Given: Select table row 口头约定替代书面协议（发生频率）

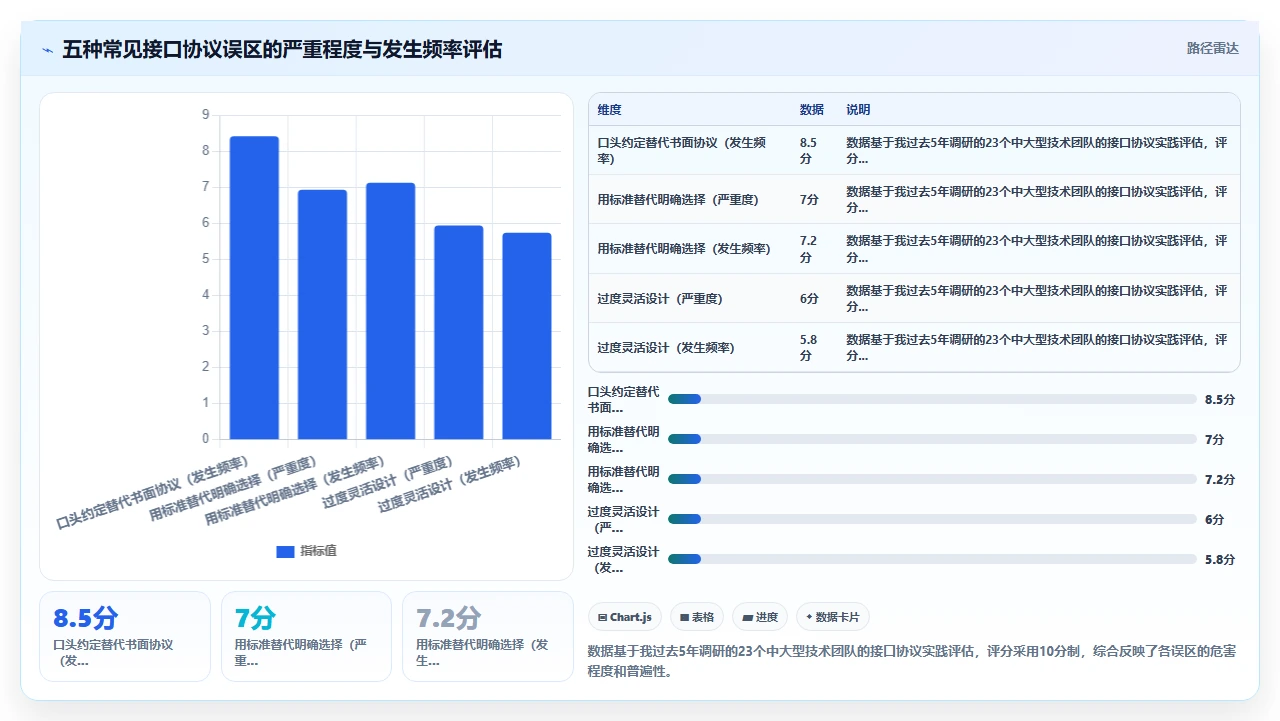Looking at the screenshot, I should tap(914, 151).
